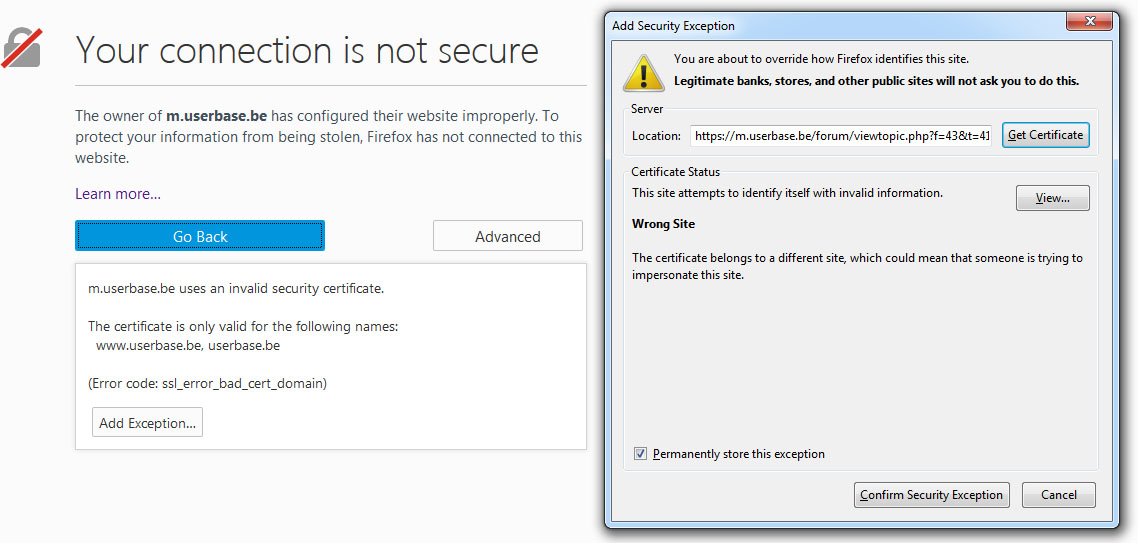Screen dimensions: 1138x543
Task: Click the yellow warning triangle icon
Action: coord(642,72)
